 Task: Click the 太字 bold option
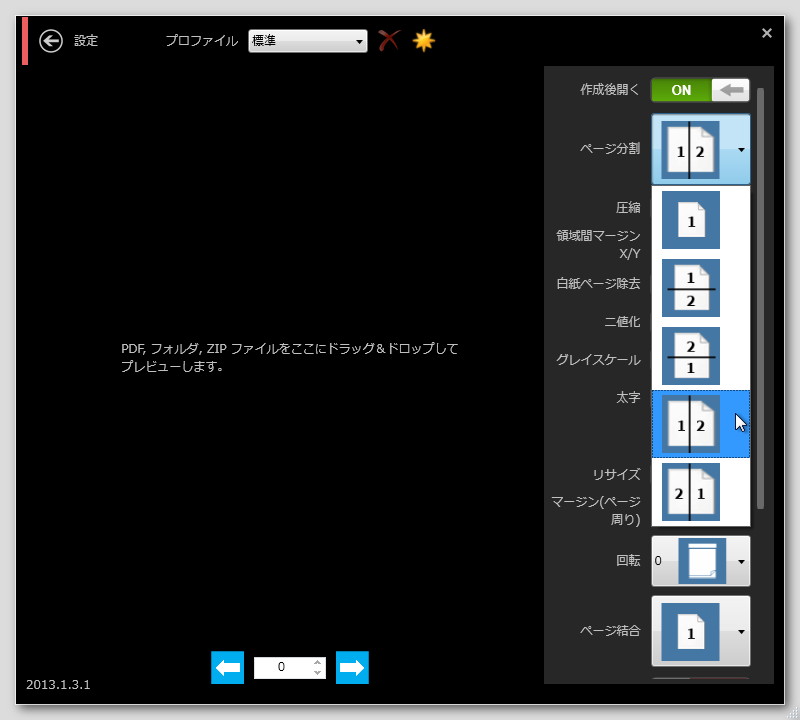(631, 397)
